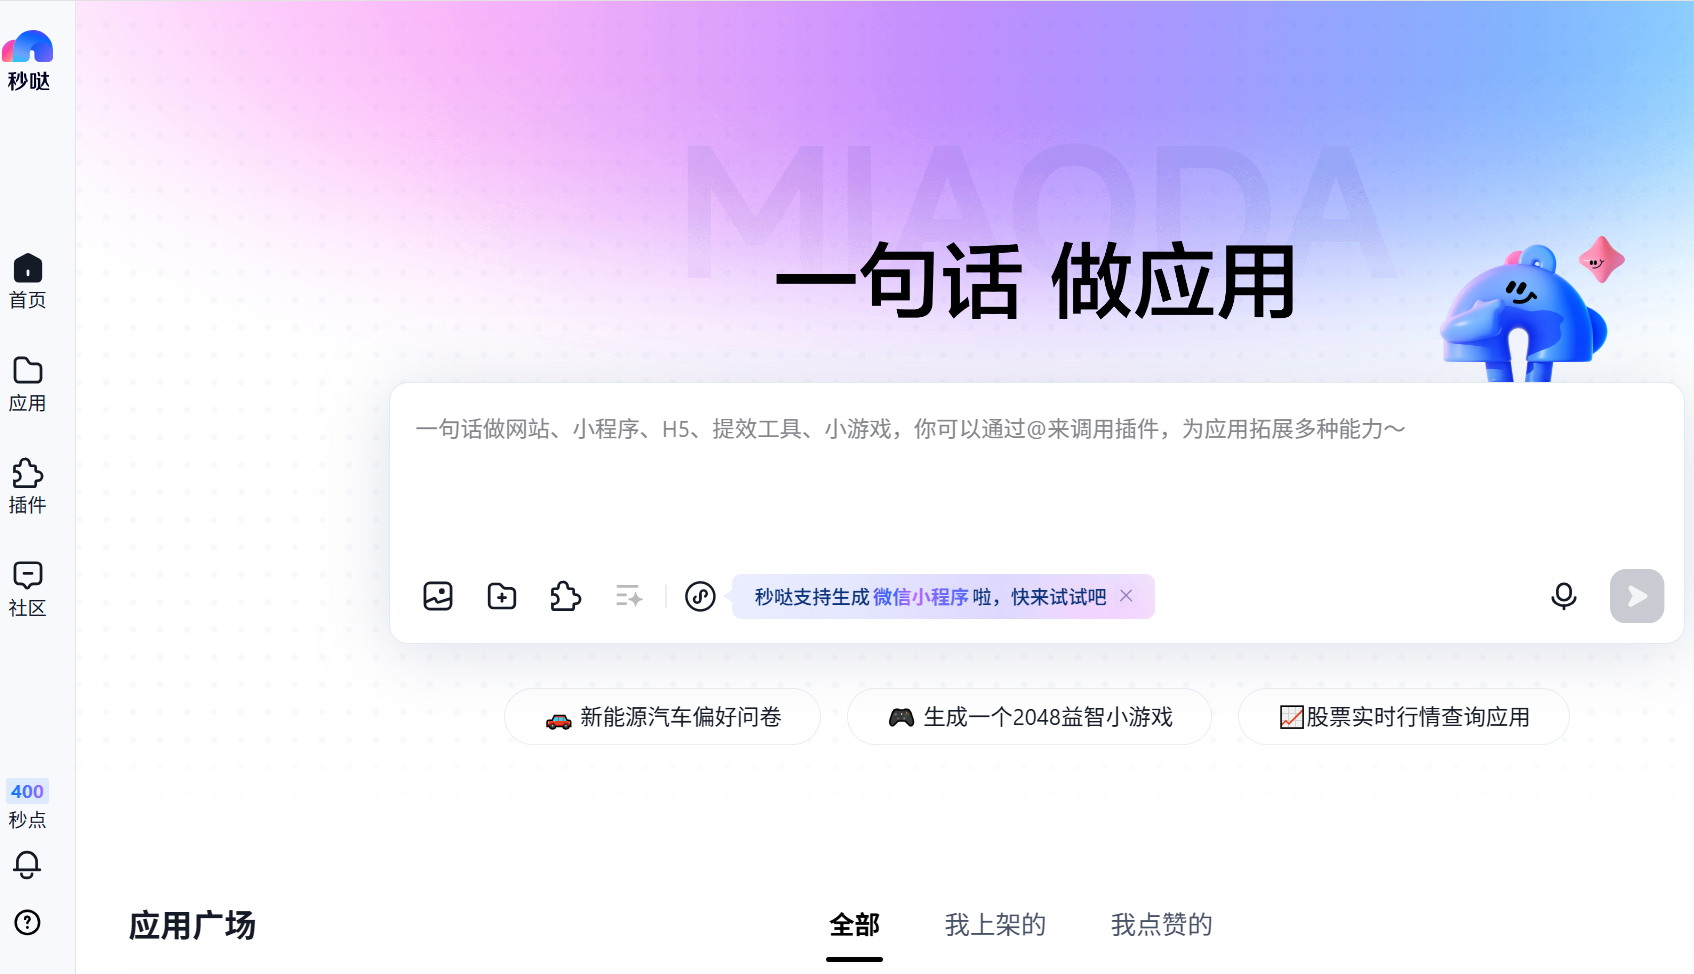
Task: Open the 首页 home icon in sidebar
Action: tap(28, 268)
